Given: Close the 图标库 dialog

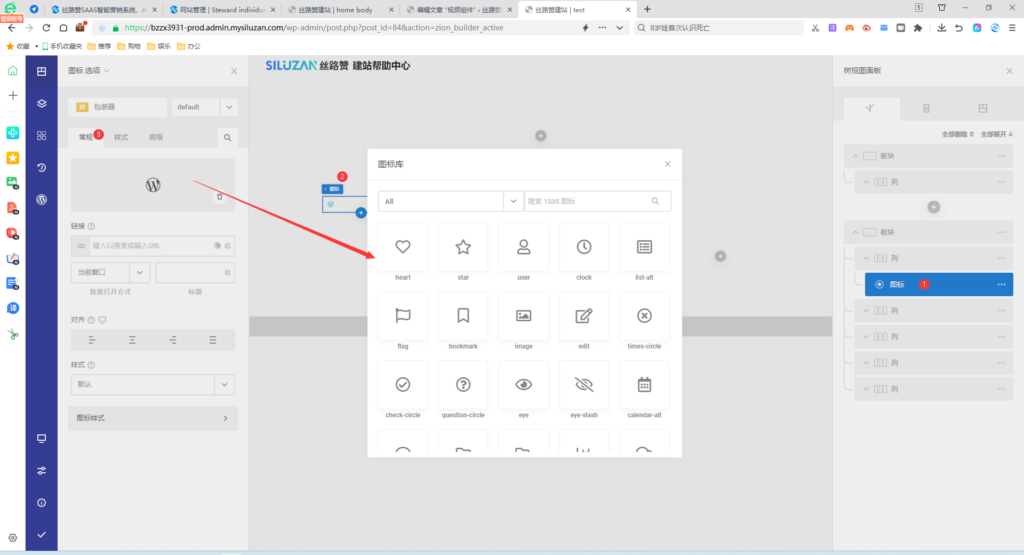Looking at the screenshot, I should 668,163.
